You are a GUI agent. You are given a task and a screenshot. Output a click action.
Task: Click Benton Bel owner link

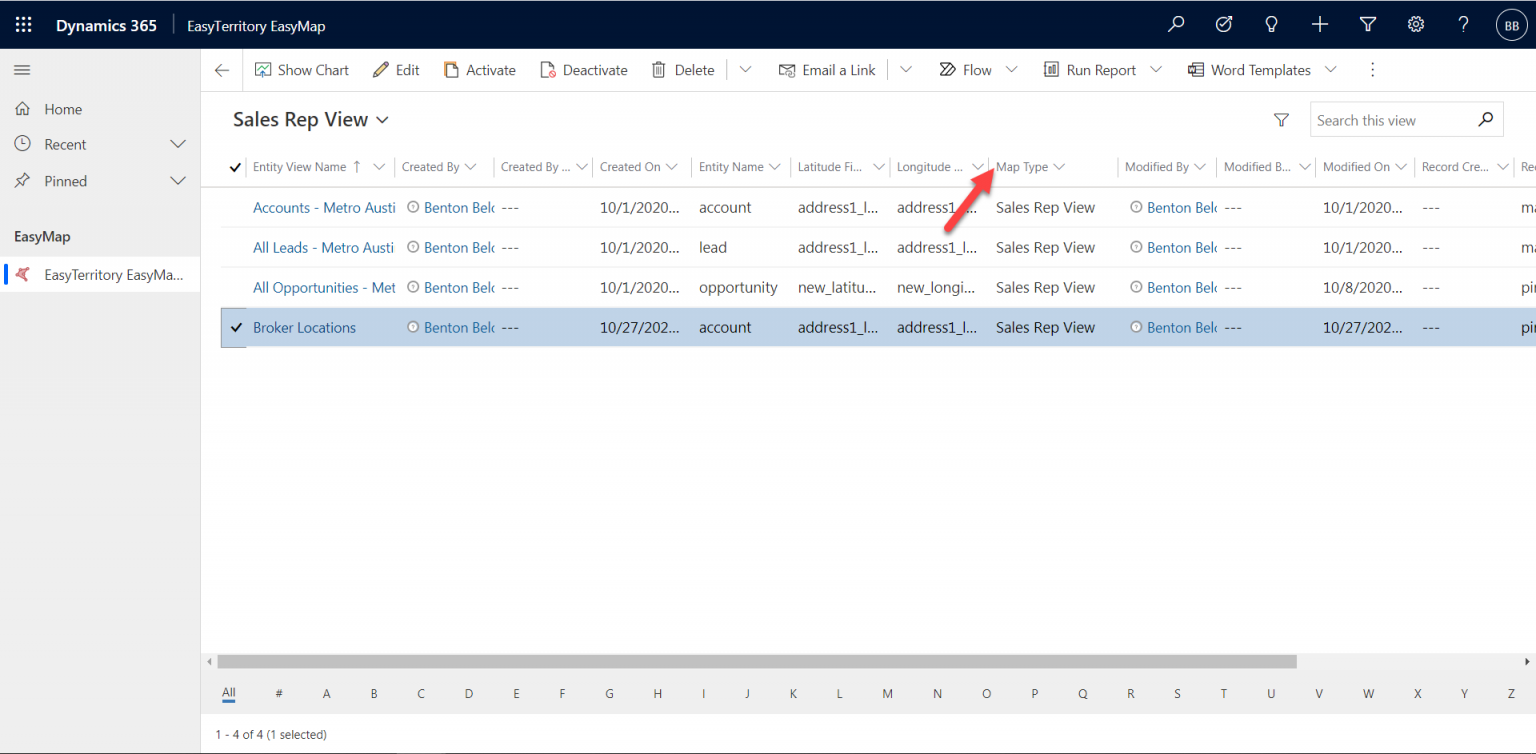coord(458,207)
